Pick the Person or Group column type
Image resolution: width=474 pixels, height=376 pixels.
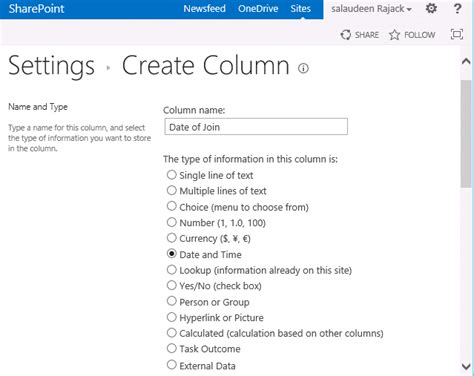[x=171, y=301]
